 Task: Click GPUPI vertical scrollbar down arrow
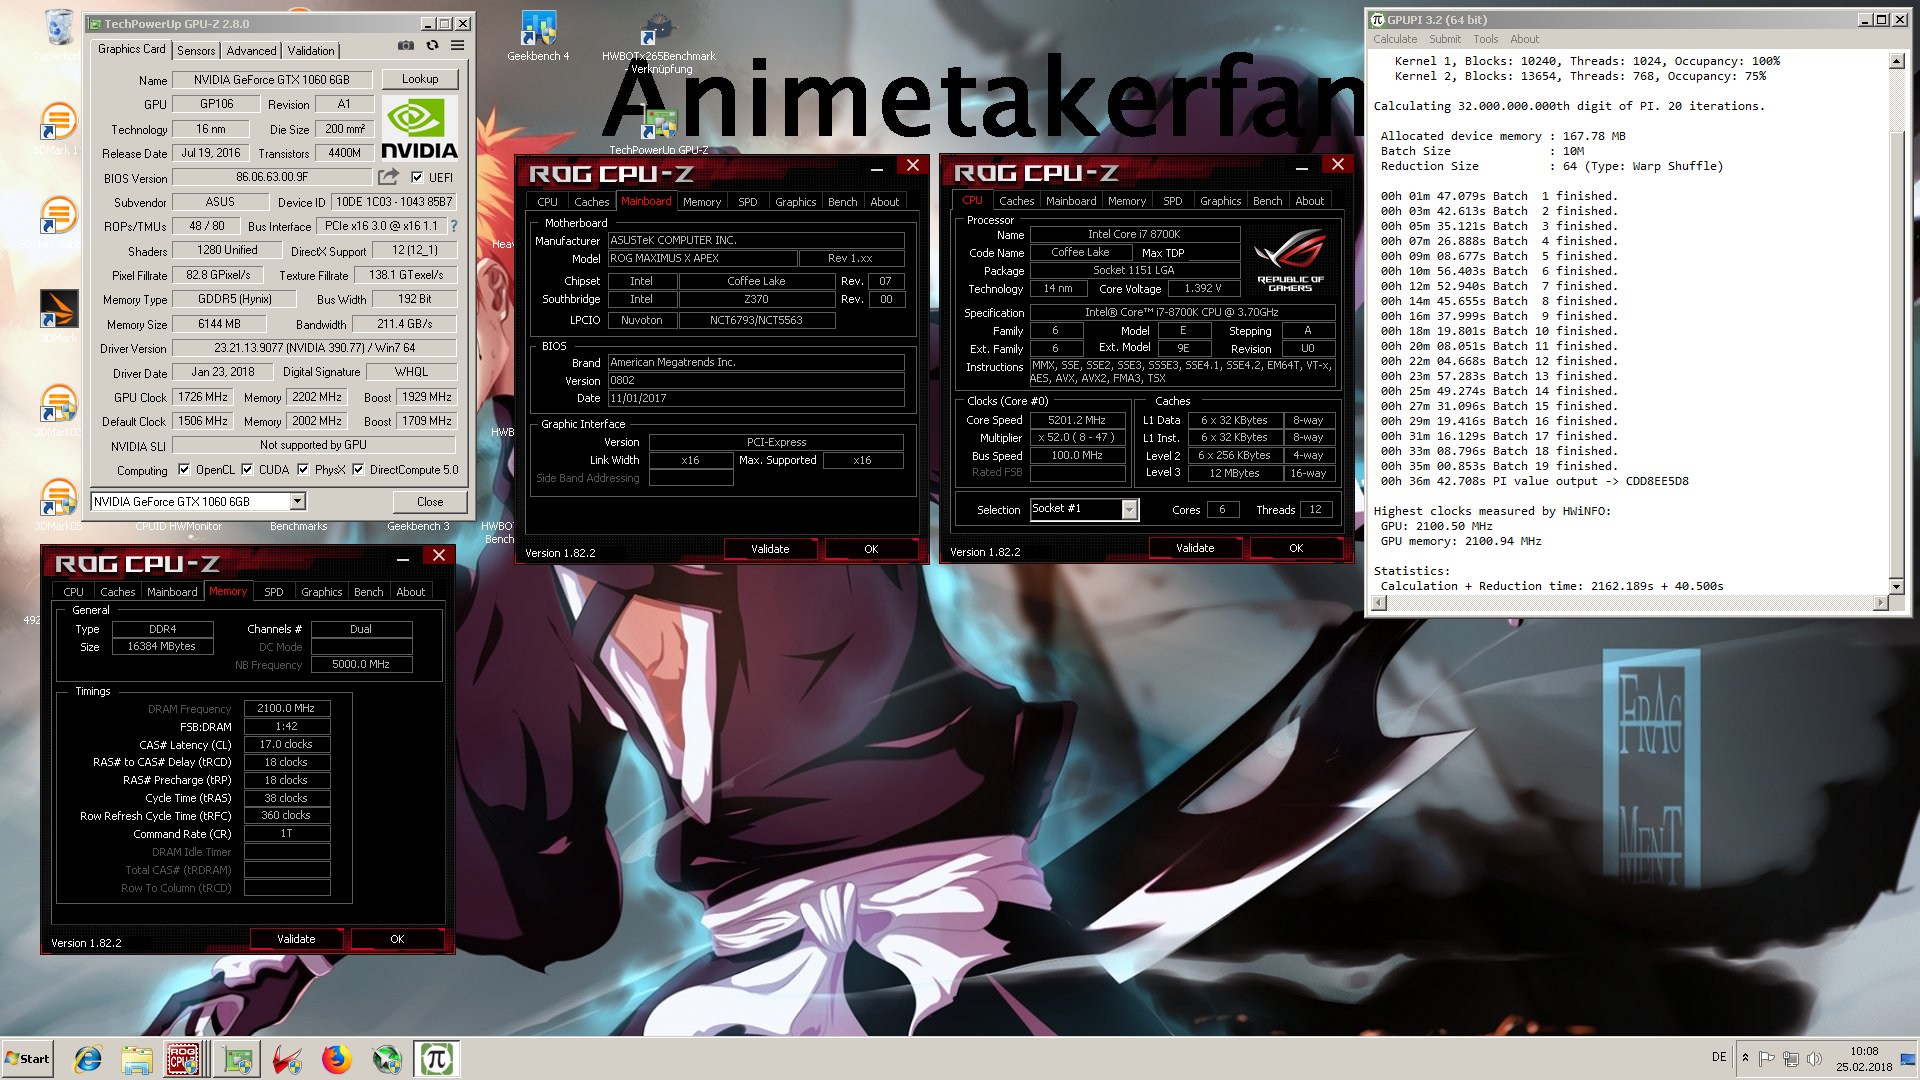click(1896, 586)
